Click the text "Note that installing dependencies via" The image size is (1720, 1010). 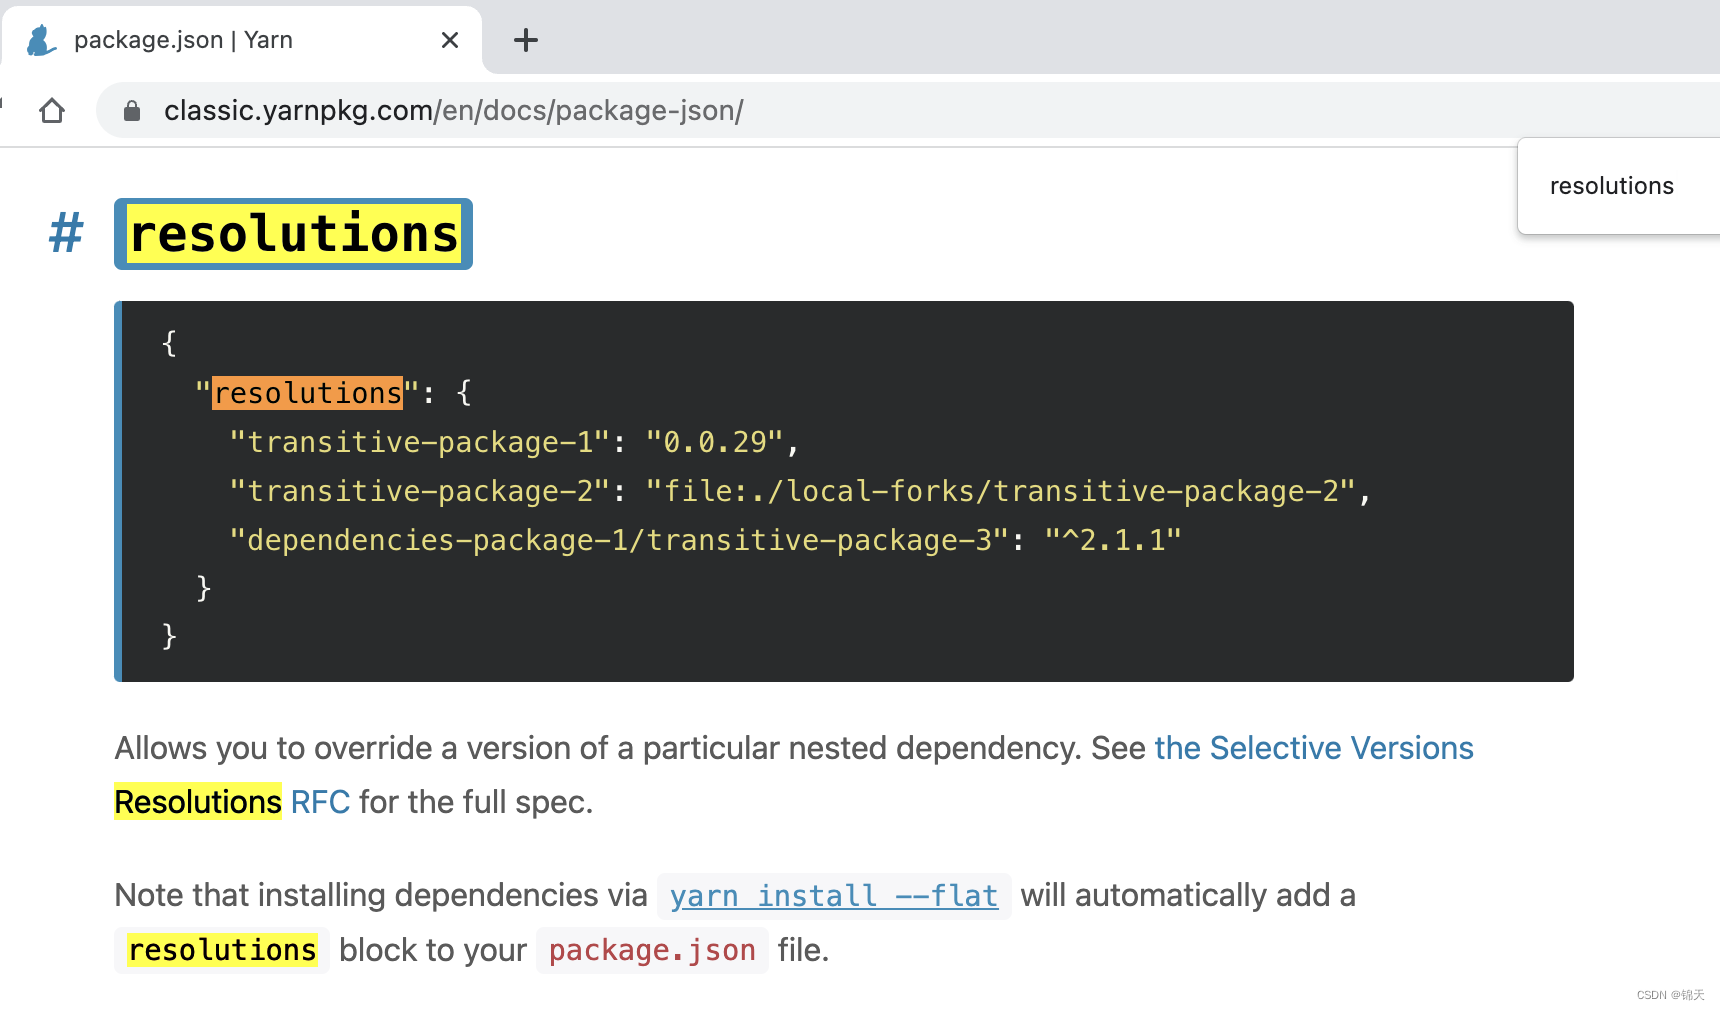coord(381,895)
